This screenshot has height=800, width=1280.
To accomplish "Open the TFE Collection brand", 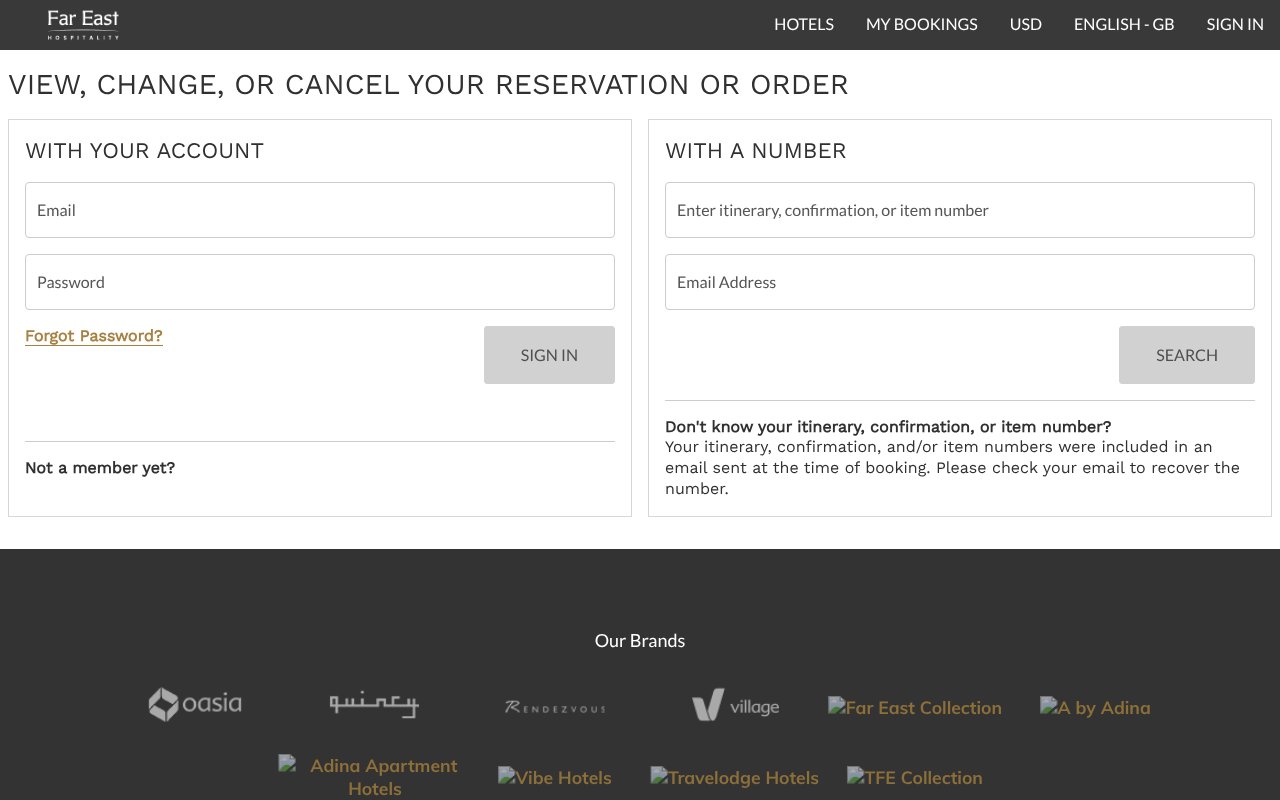I will click(914, 777).
